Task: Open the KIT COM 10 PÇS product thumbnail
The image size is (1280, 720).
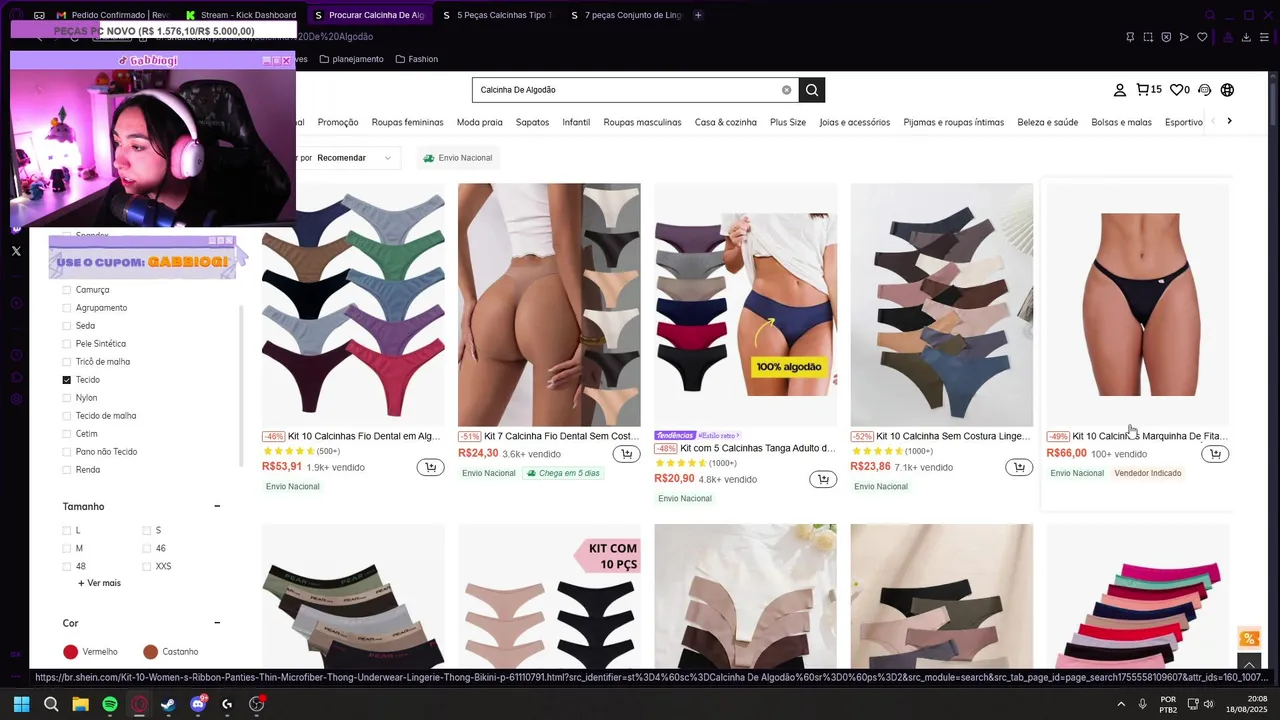Action: (549, 596)
